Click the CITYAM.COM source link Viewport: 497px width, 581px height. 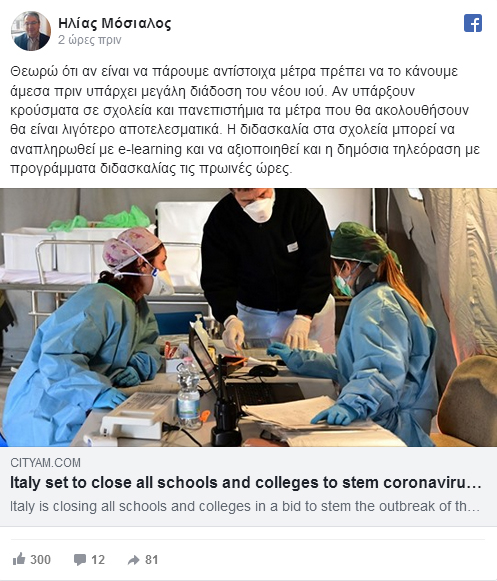pos(45,462)
